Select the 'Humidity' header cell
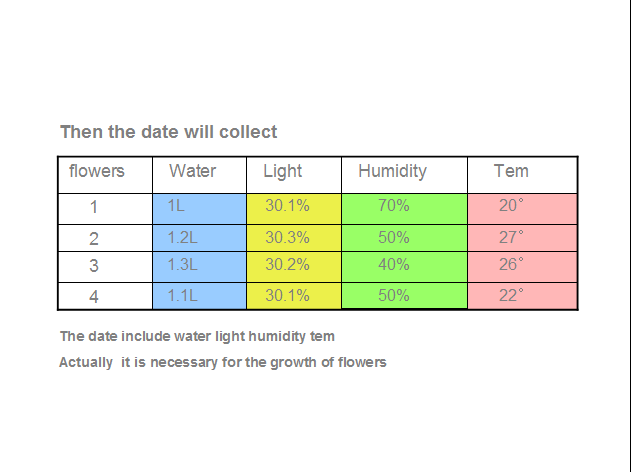This screenshot has width=631, height=472. [404, 175]
